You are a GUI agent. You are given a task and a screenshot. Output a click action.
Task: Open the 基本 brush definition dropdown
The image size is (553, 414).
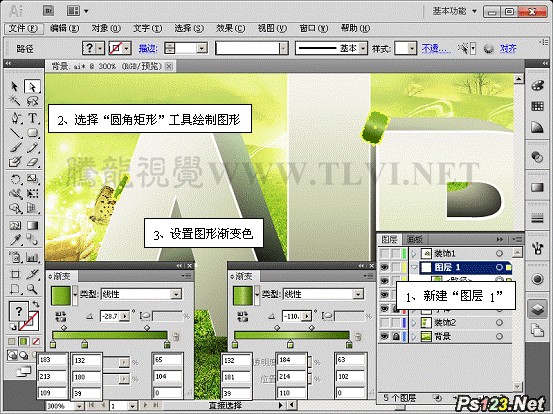click(x=363, y=48)
